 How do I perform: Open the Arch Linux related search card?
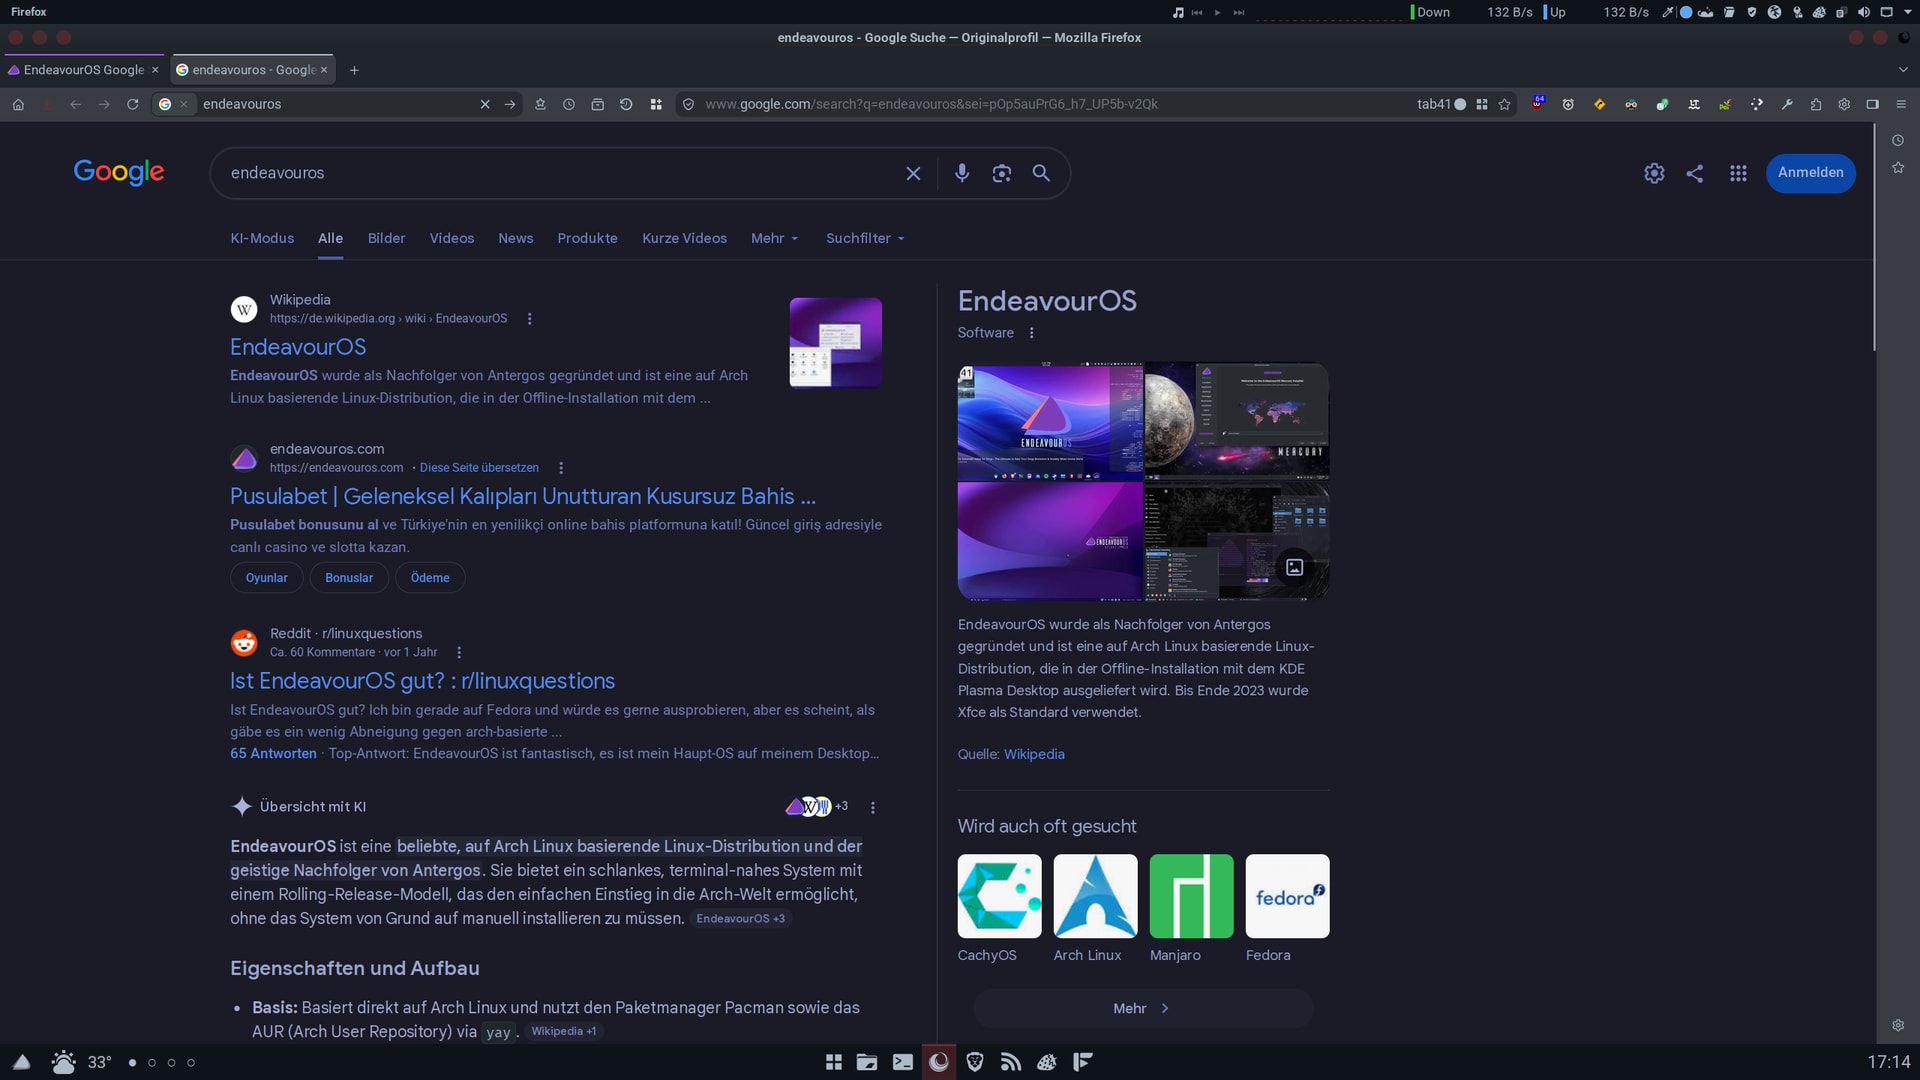pos(1095,909)
